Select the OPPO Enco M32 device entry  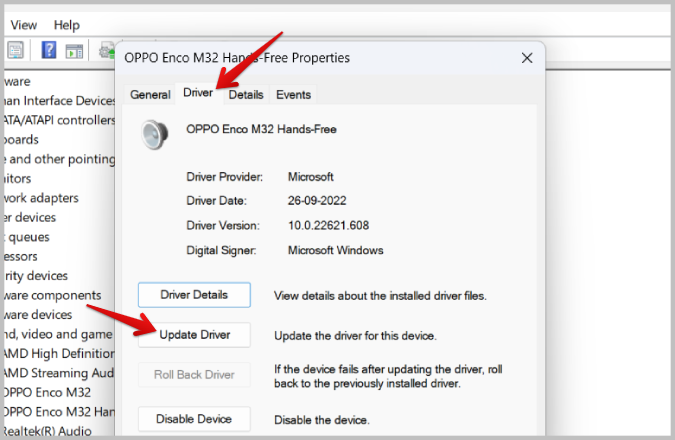[47, 392]
